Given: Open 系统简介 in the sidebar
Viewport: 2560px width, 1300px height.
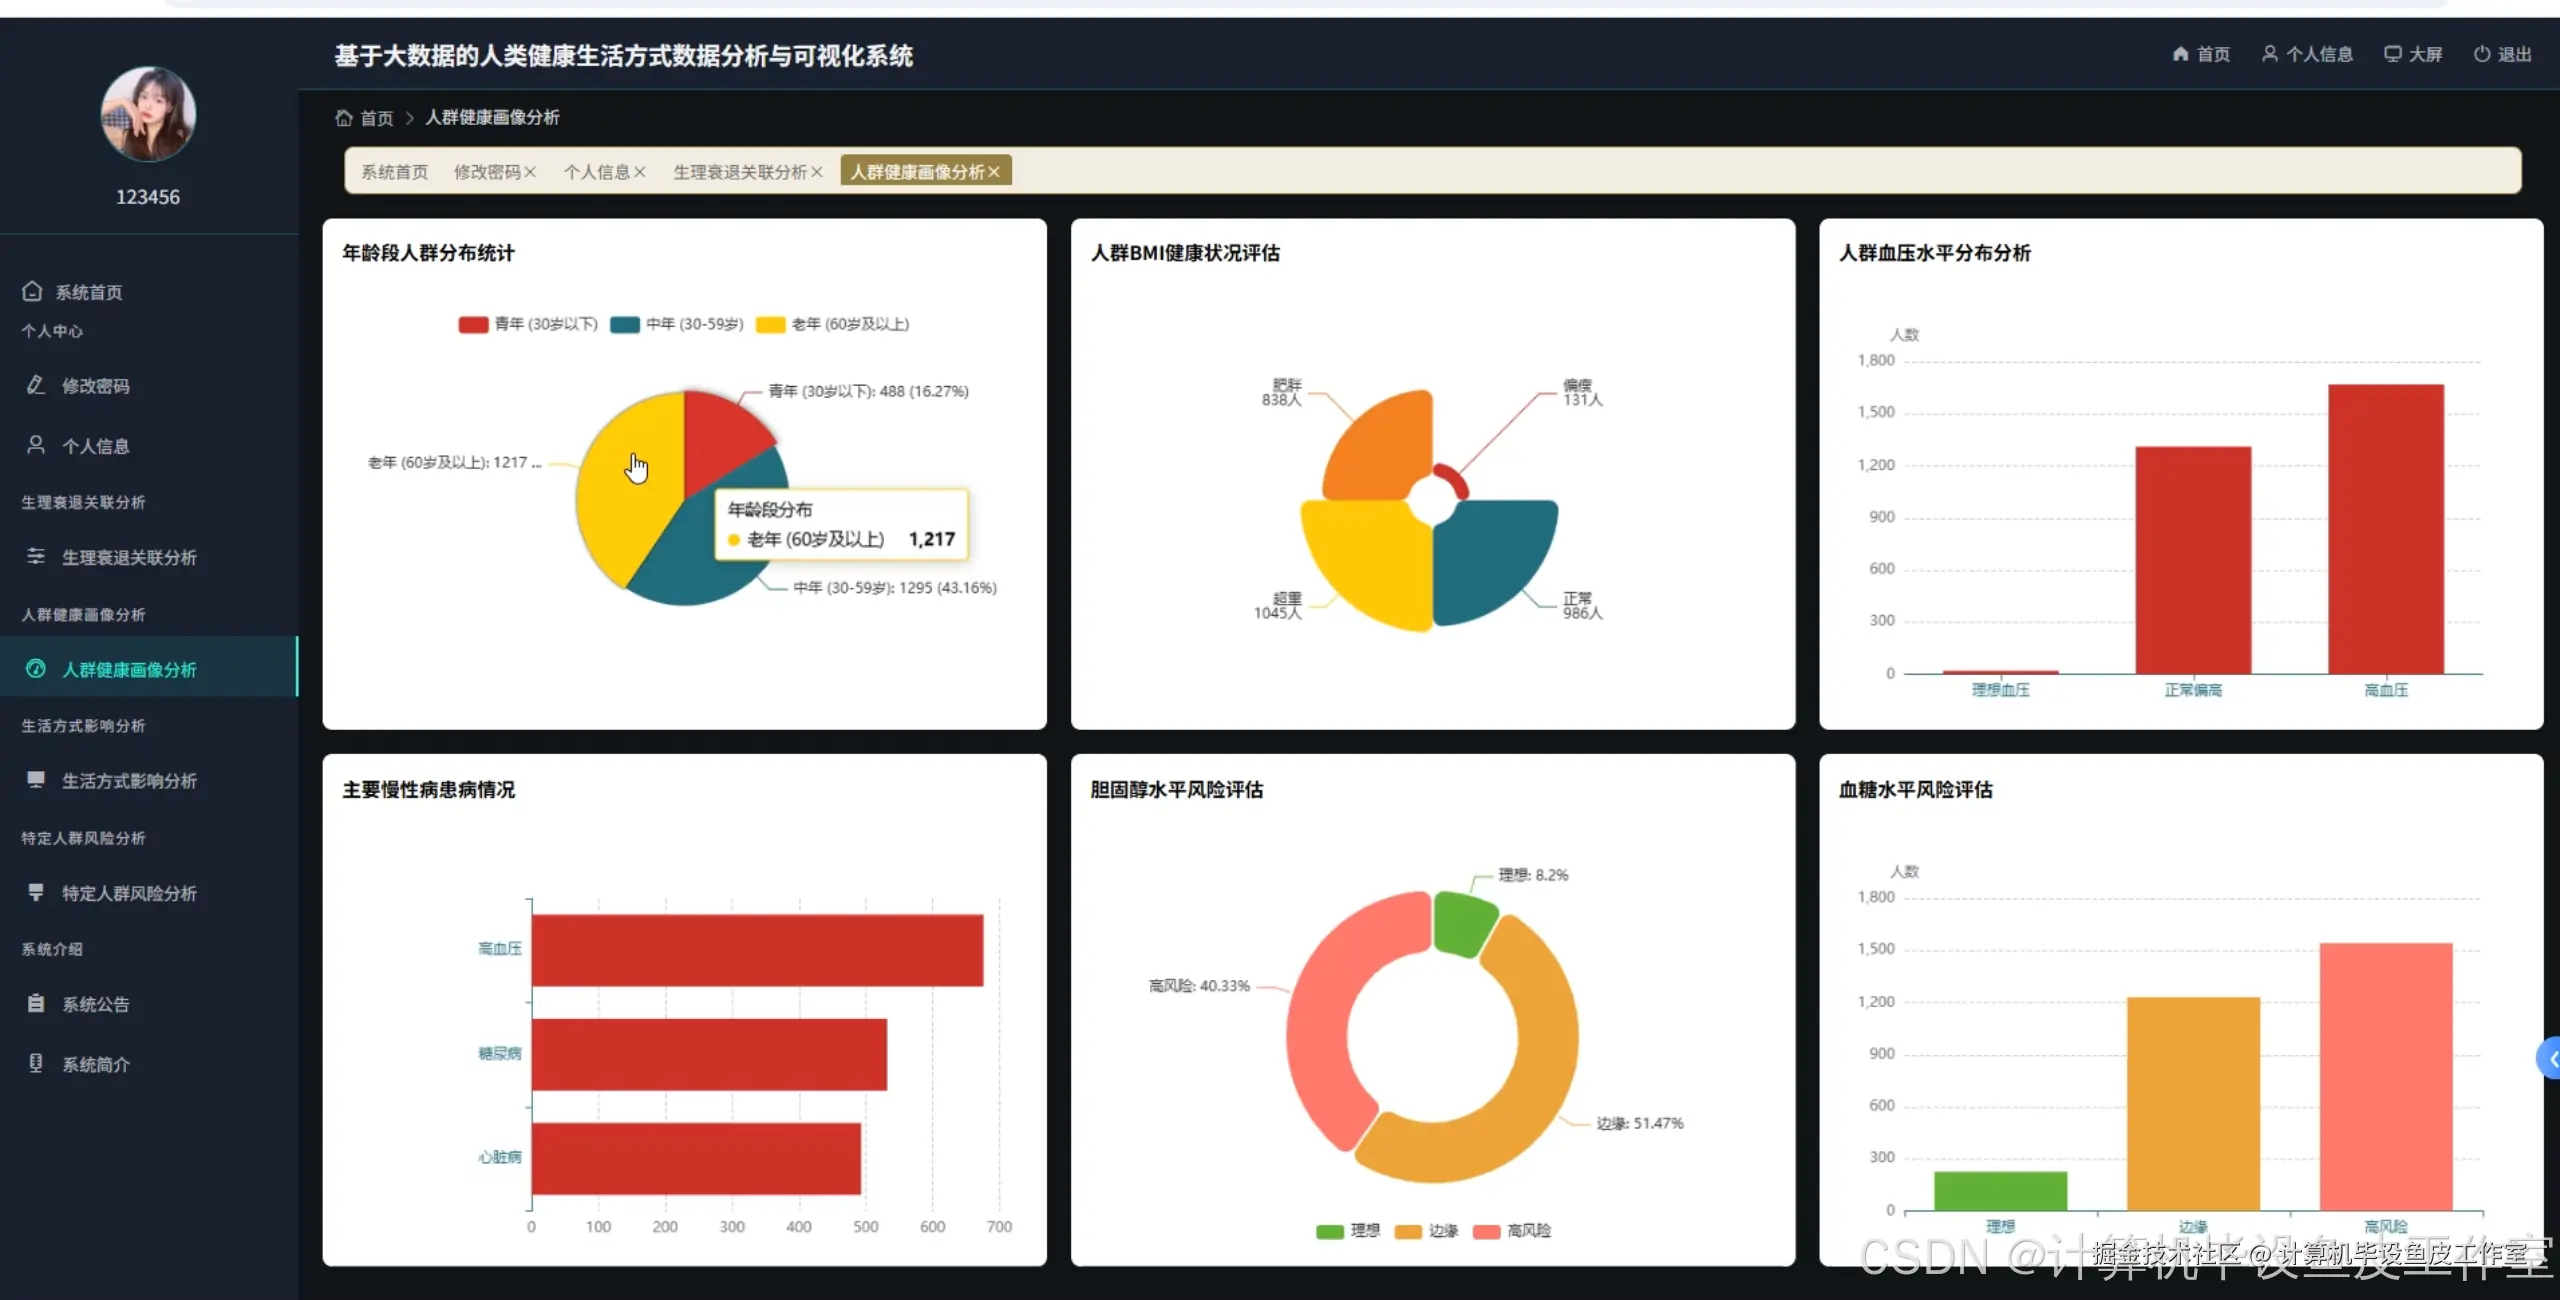Looking at the screenshot, I should 95,1064.
